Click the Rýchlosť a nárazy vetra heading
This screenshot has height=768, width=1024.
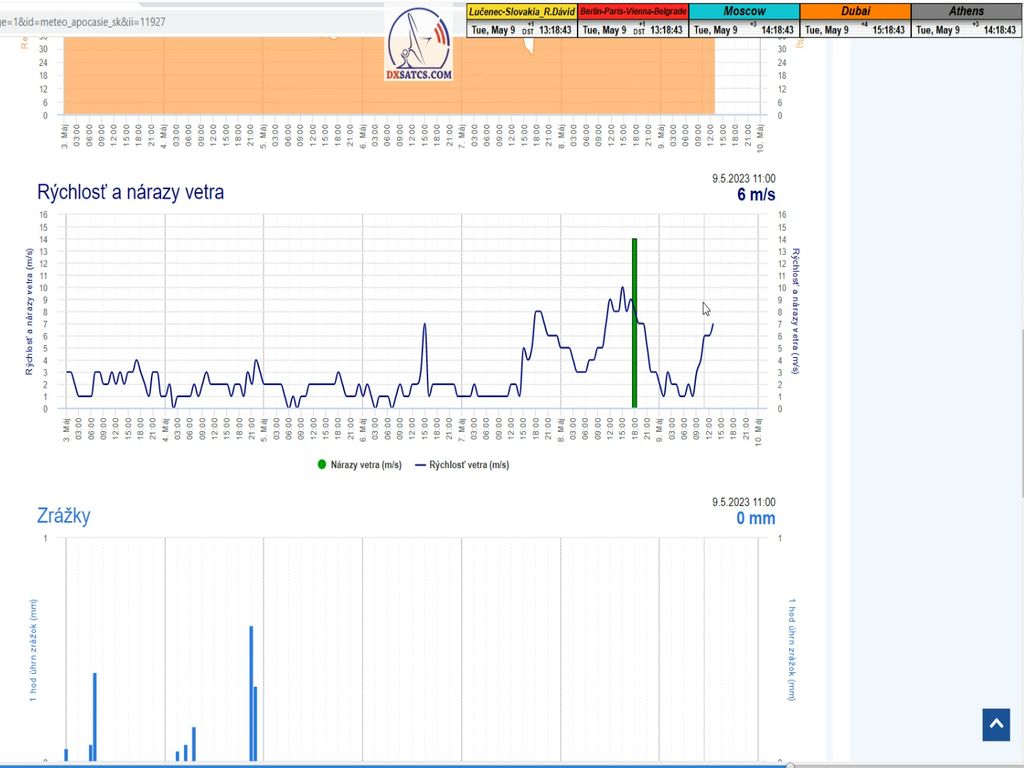(x=130, y=192)
